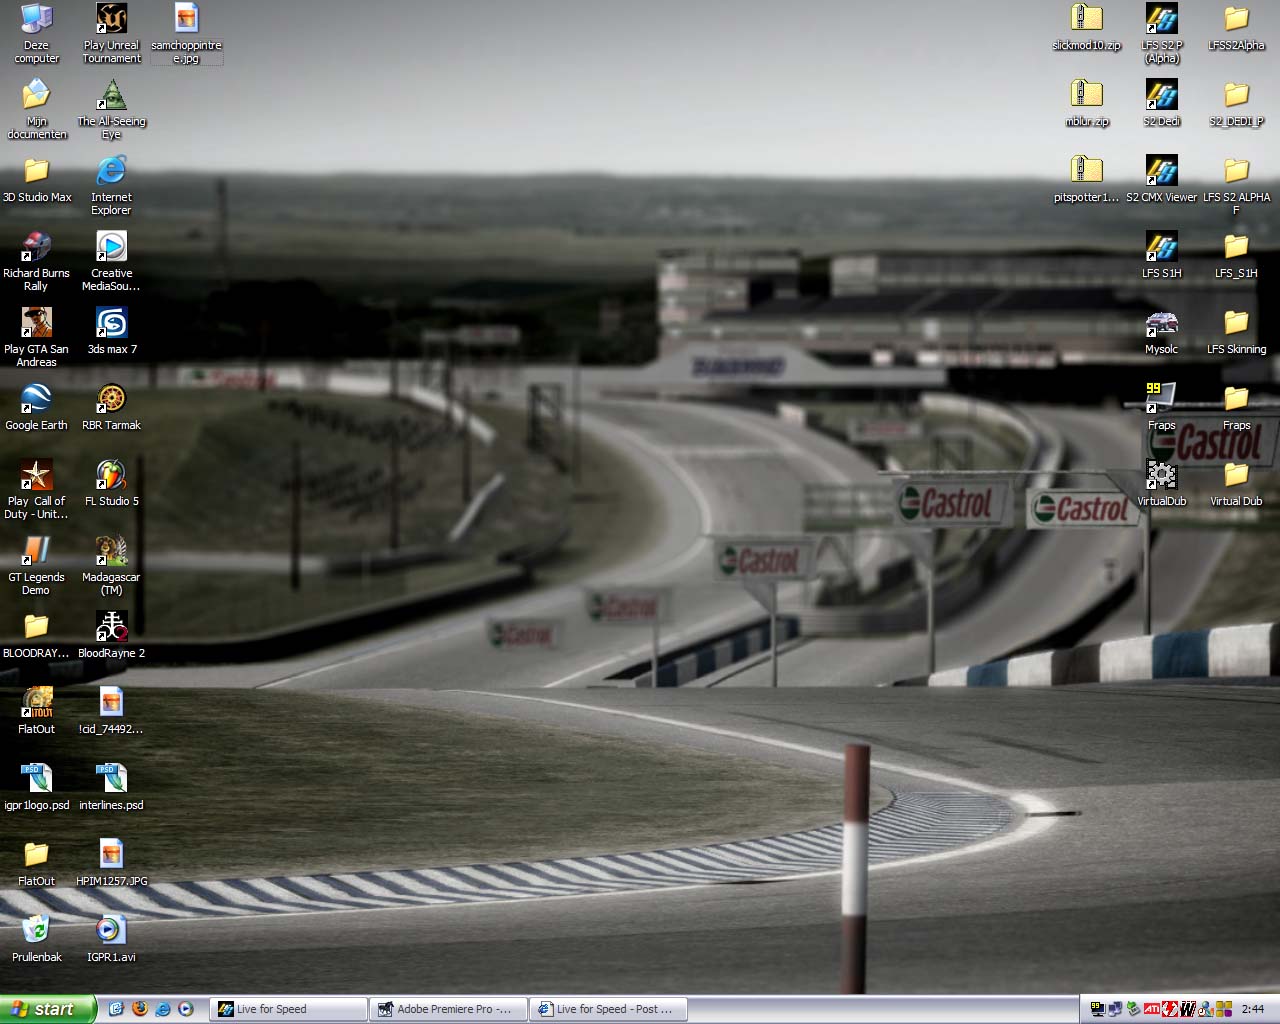This screenshot has width=1280, height=1024.
Task: Select the RBR Tarmak shortcut
Action: tap(111, 407)
